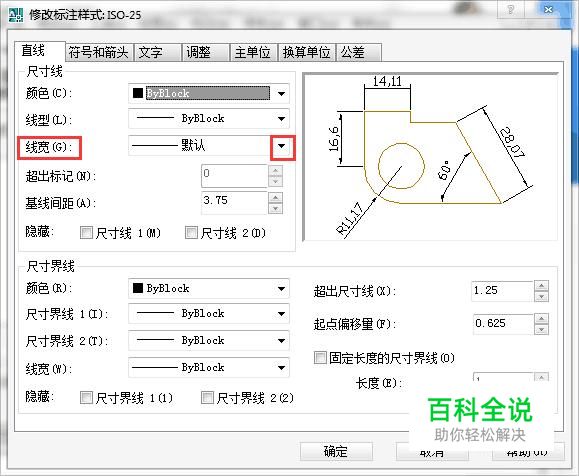Close the 修改标注样式 dialog

(x=548, y=10)
